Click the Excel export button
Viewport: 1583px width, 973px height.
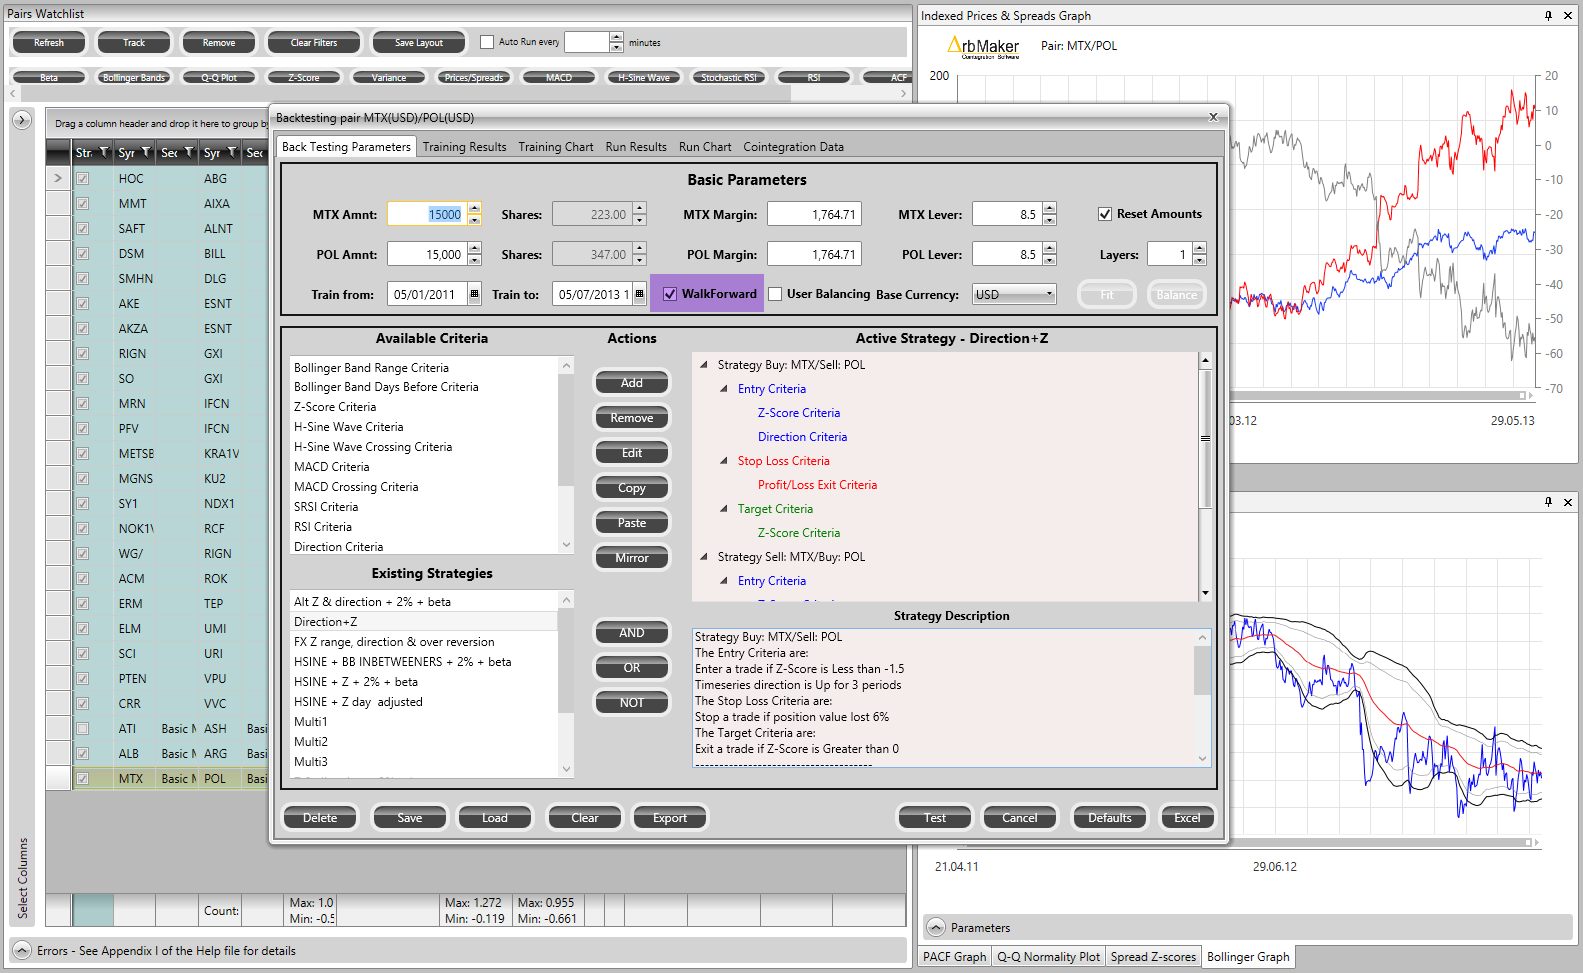[1187, 818]
